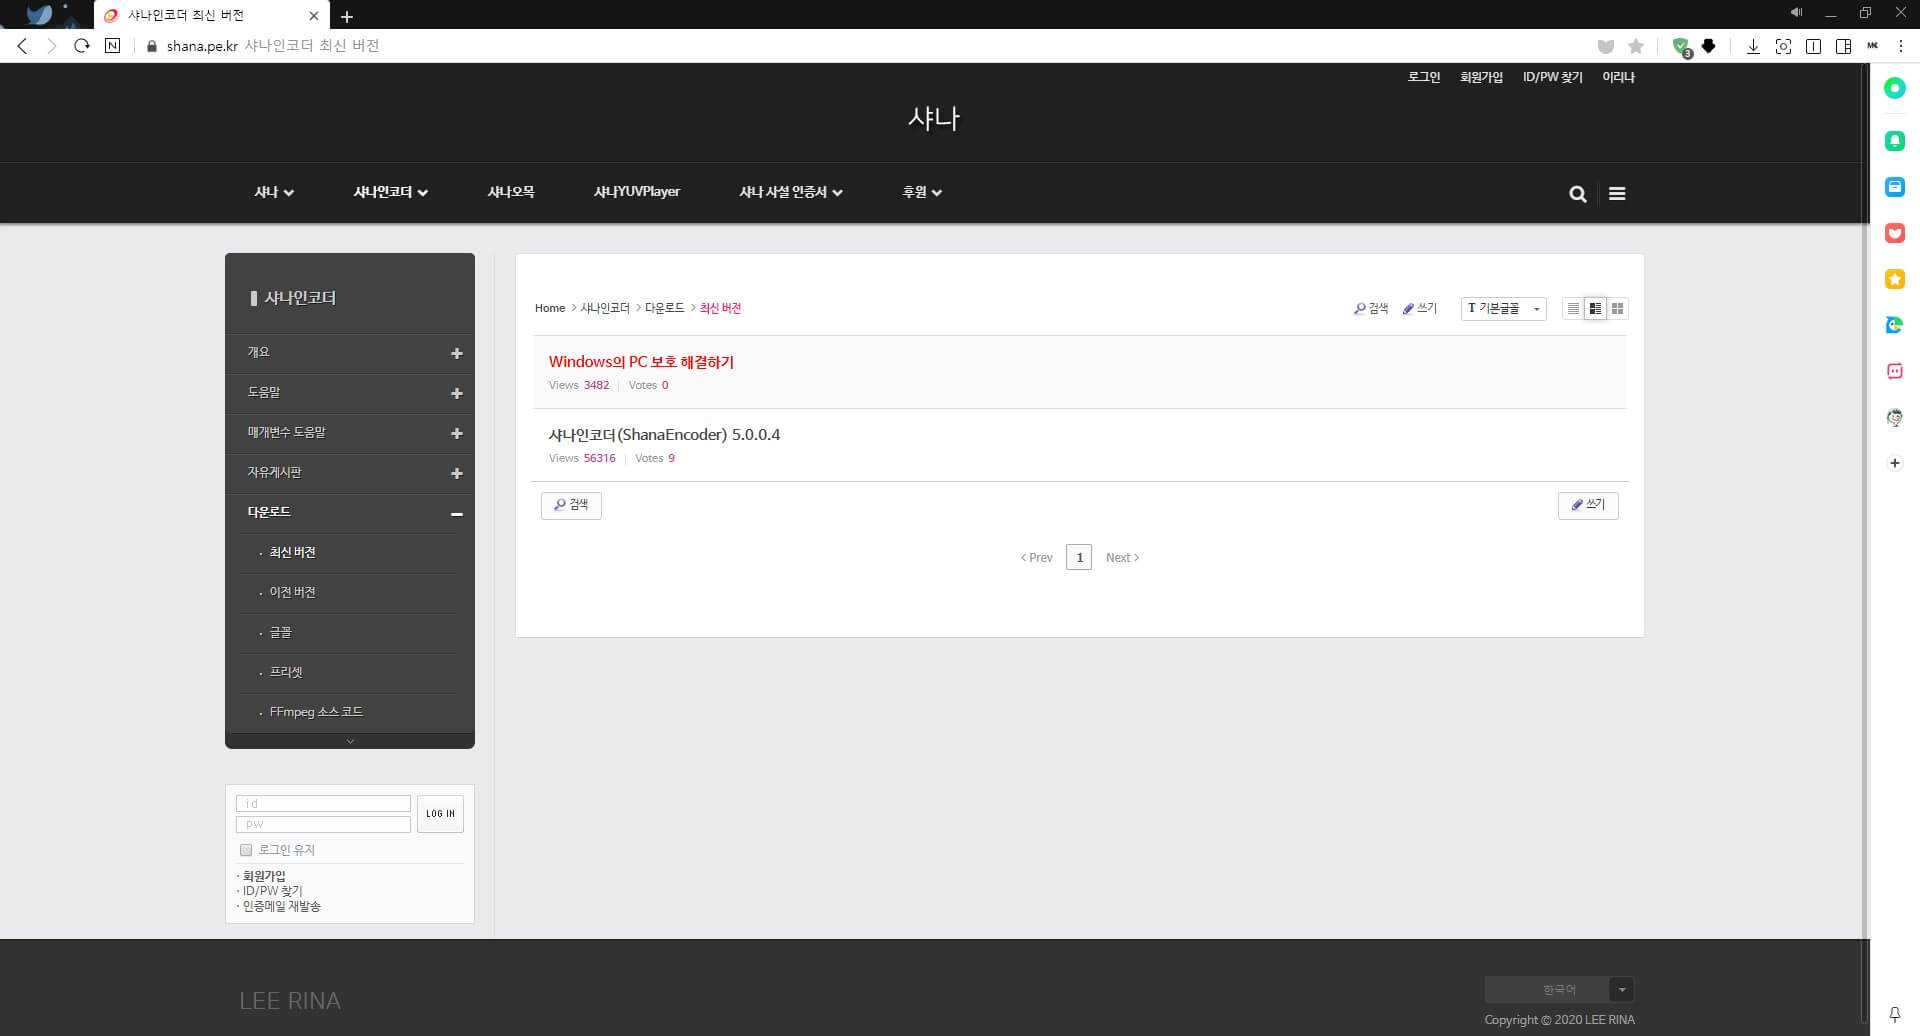Open the green circle sidebar app
Screen dimensions: 1920x1036
click(x=1895, y=88)
